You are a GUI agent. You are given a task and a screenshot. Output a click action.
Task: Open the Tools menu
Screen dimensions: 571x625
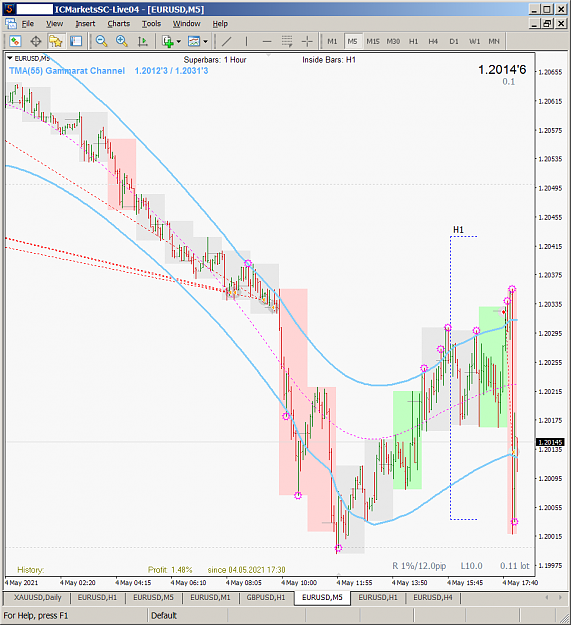click(x=151, y=24)
